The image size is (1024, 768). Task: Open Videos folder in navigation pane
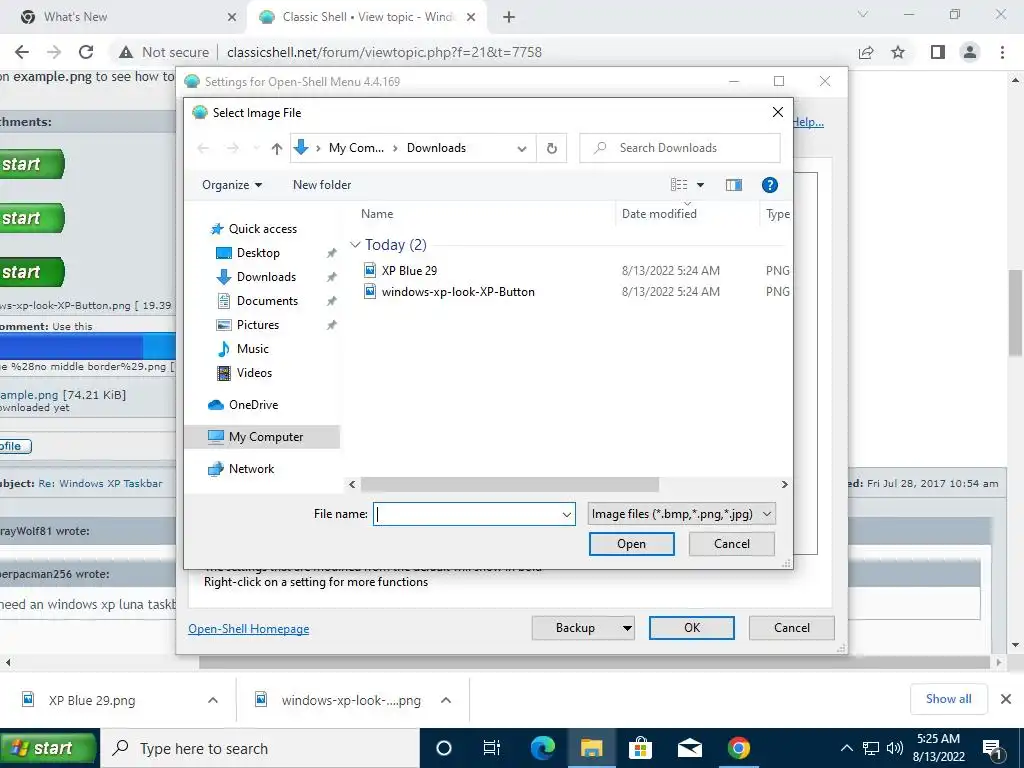click(253, 373)
